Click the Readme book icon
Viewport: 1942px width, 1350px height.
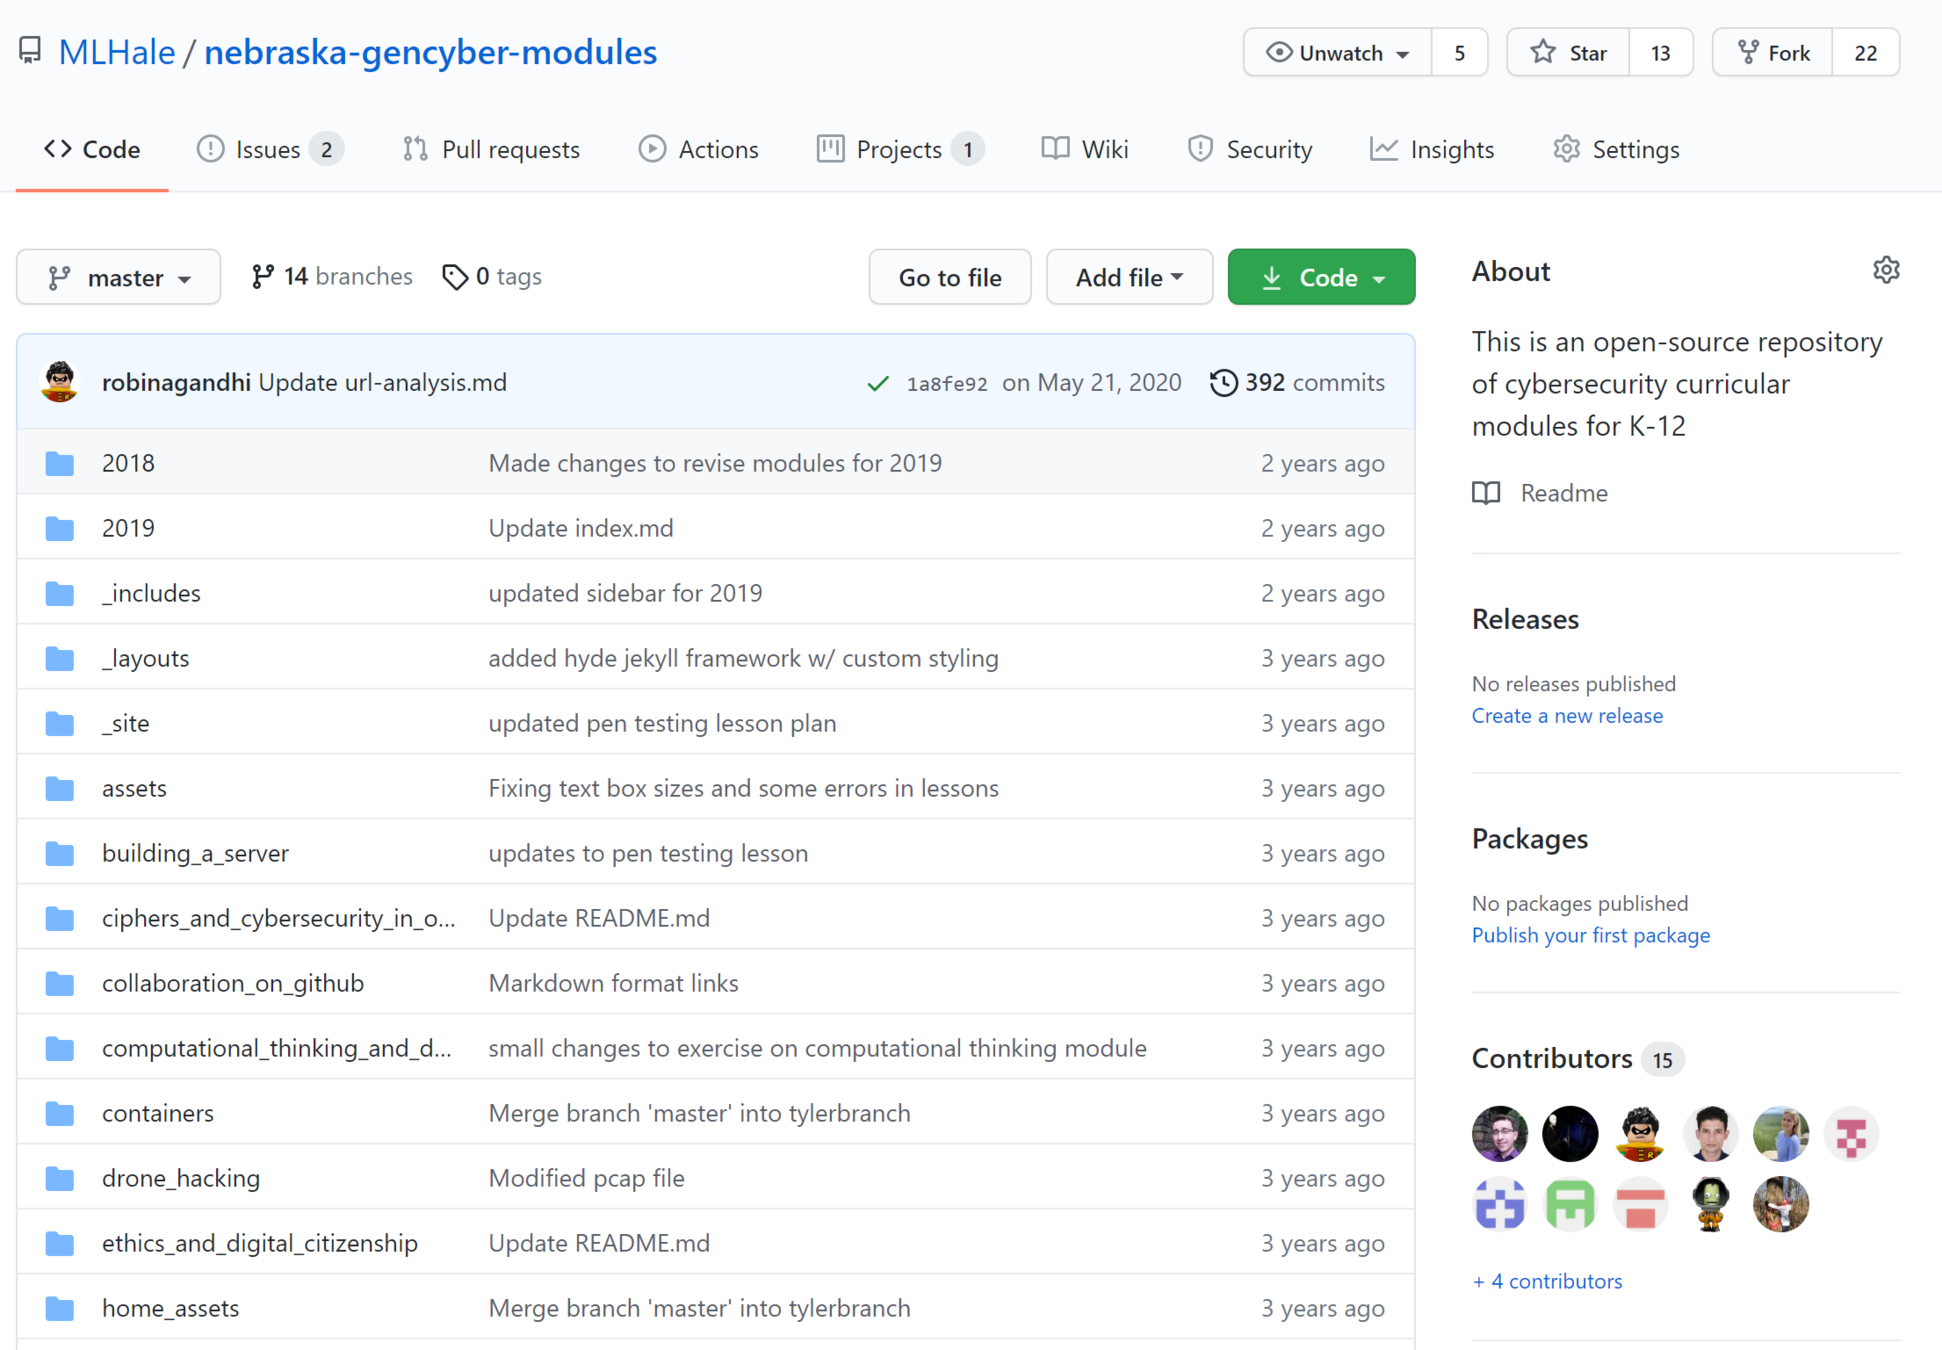1486,493
